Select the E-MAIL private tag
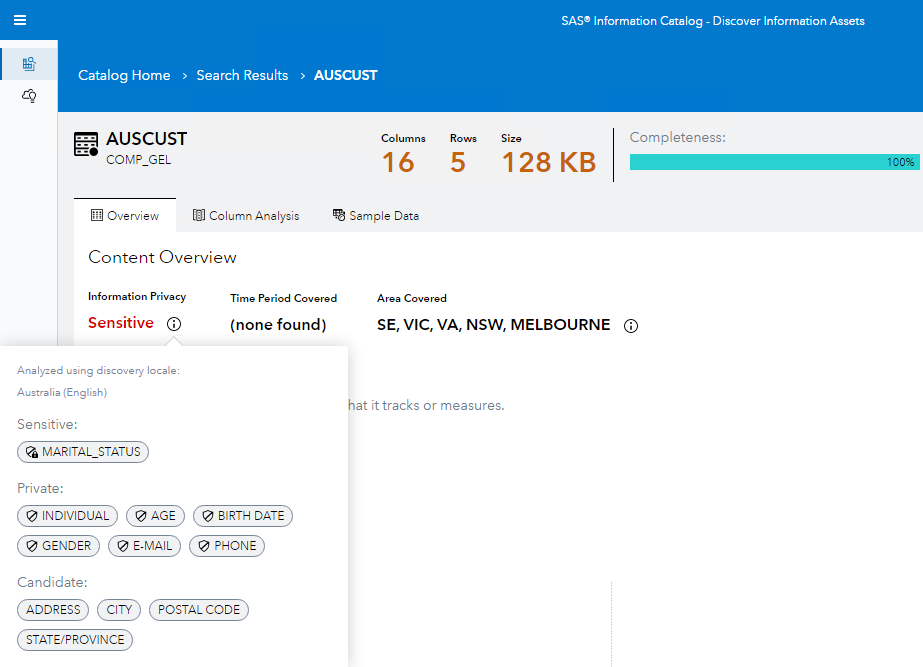Viewport: 923px width, 667px height. pos(144,546)
